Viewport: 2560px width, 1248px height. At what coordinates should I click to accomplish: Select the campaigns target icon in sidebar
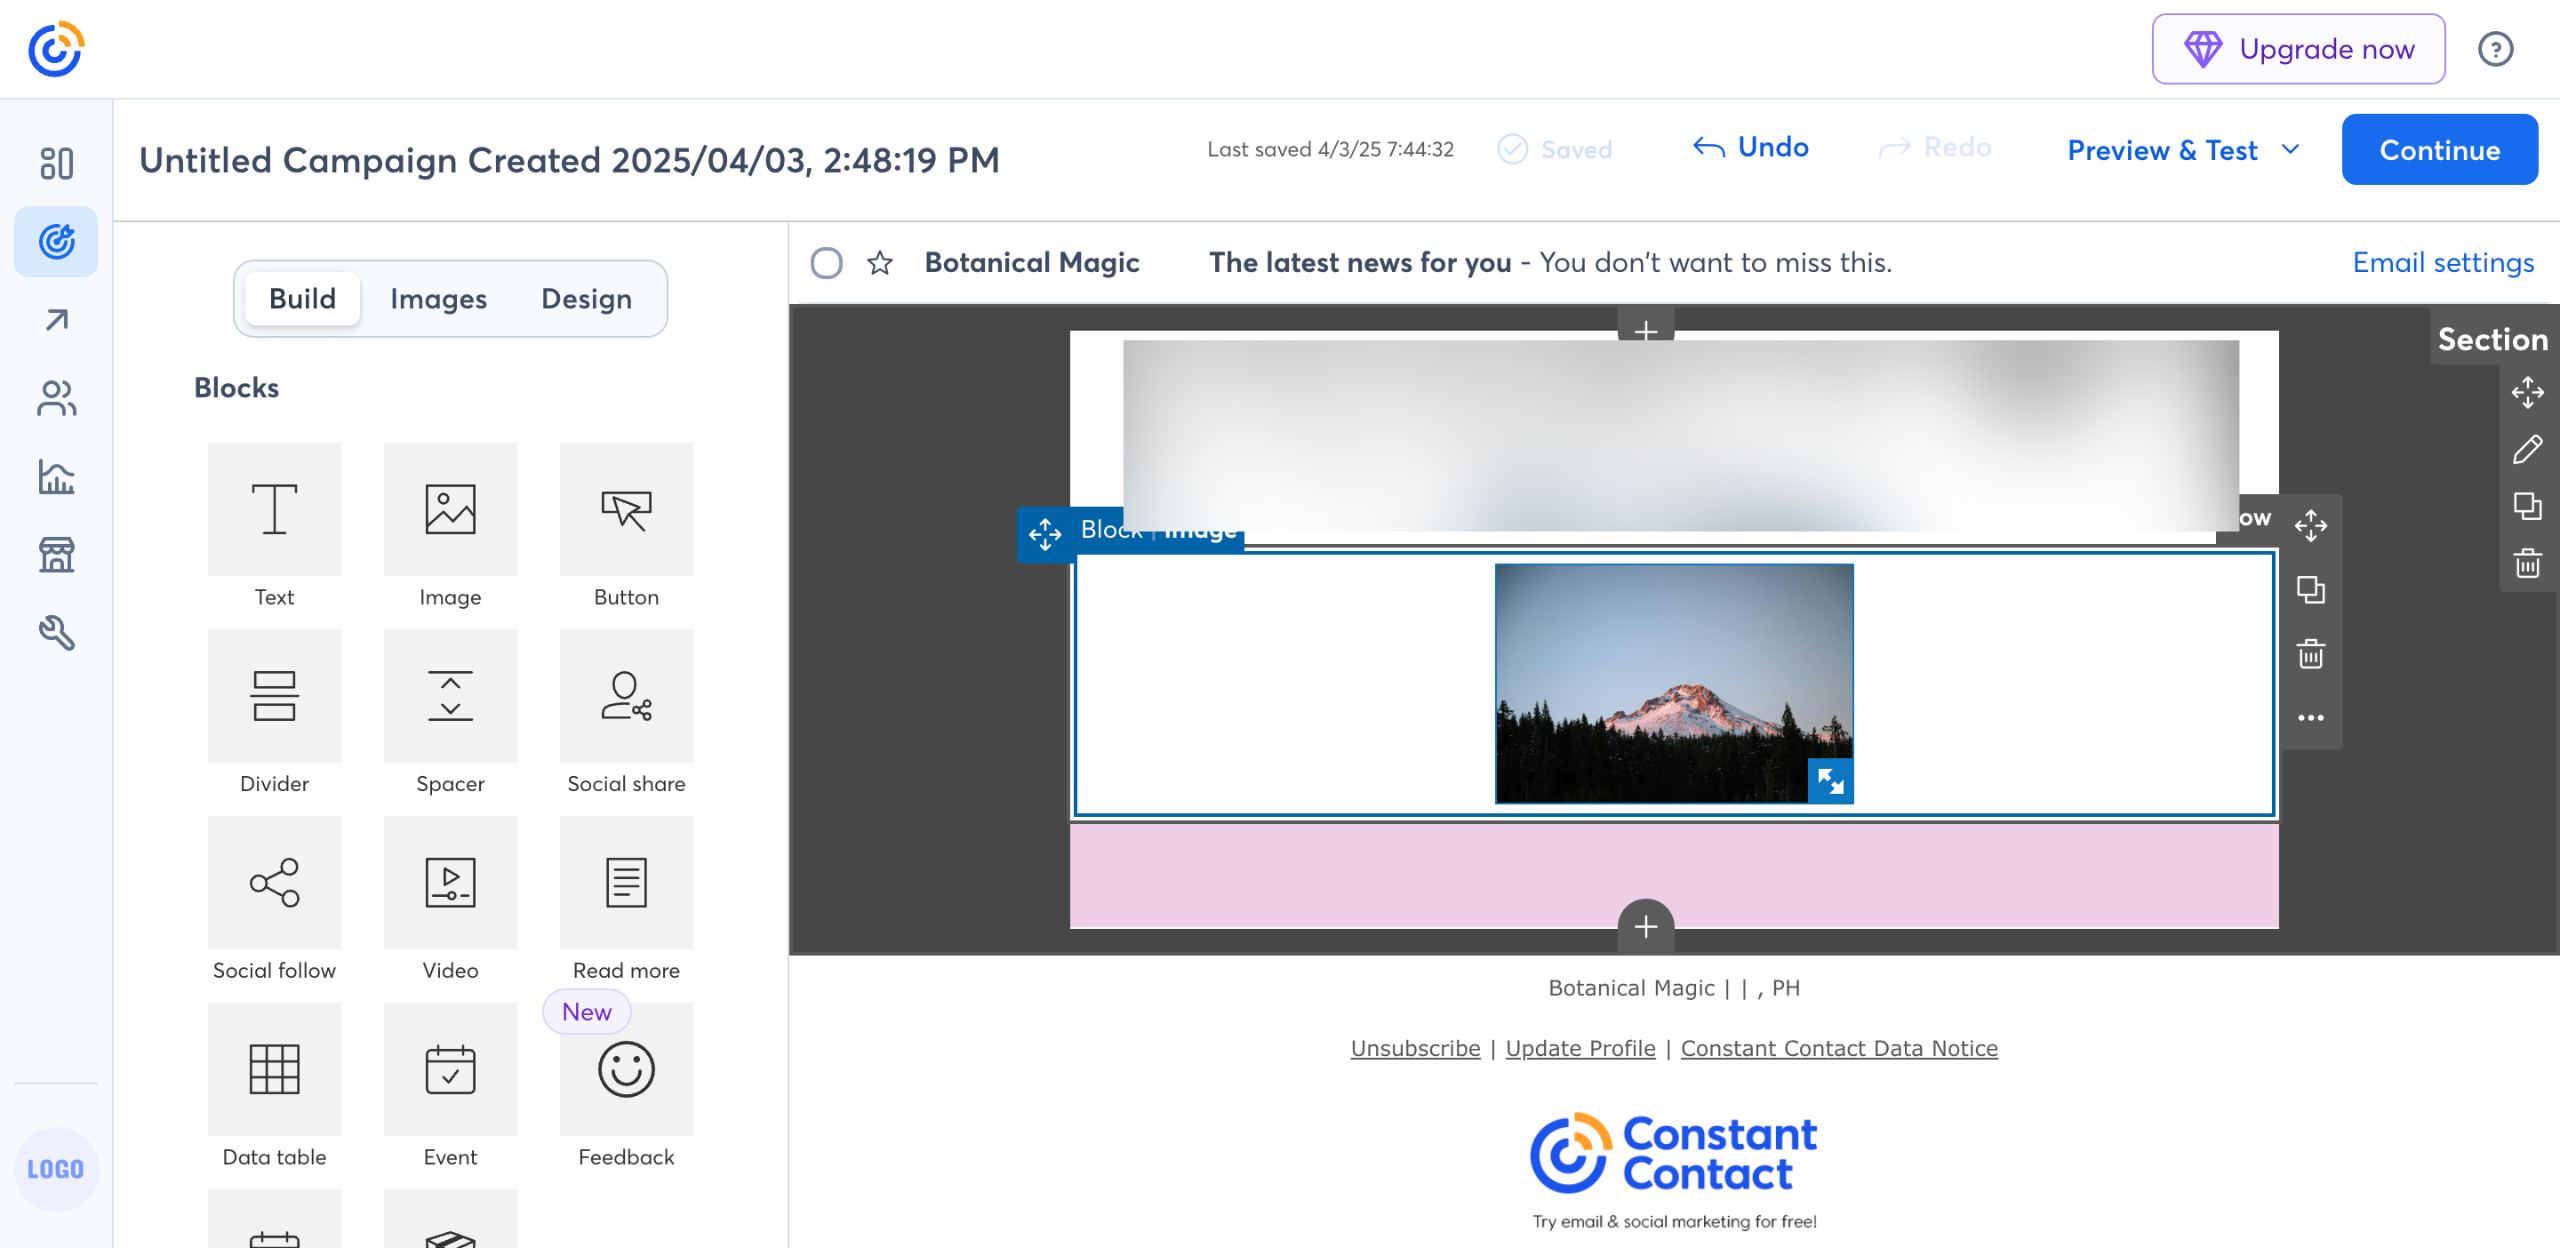pyautogui.click(x=56, y=241)
